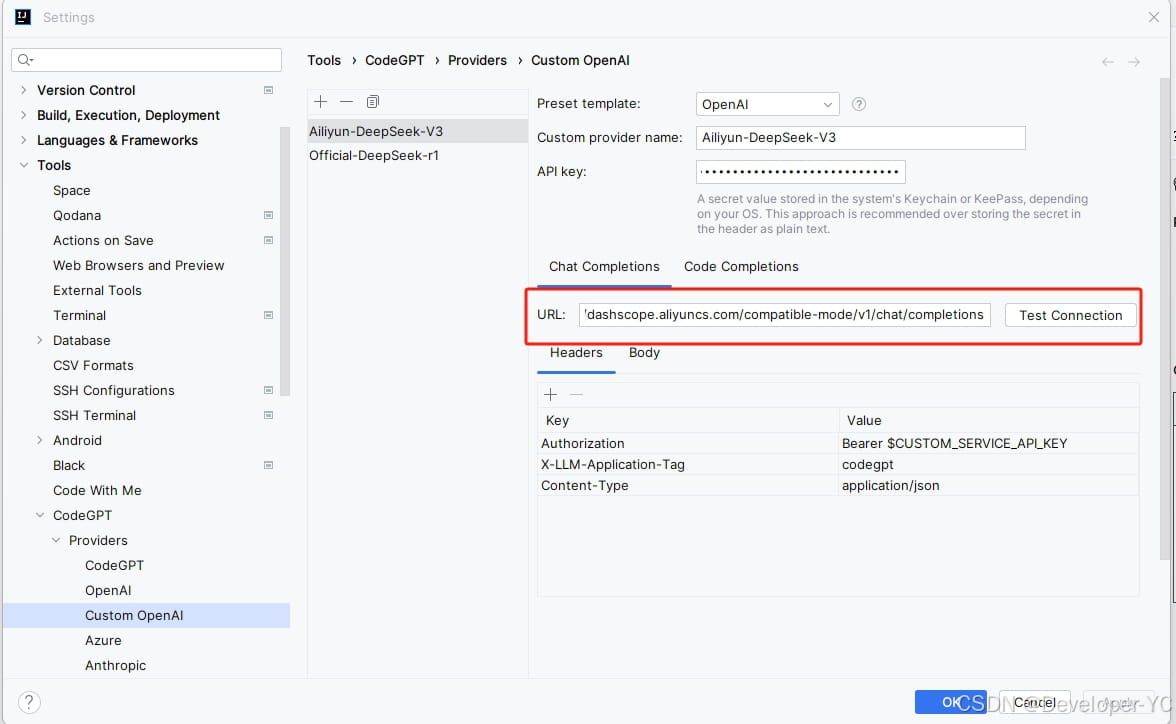Select Ailiyun-DeepSeek-V3 in provider list

[417, 131]
